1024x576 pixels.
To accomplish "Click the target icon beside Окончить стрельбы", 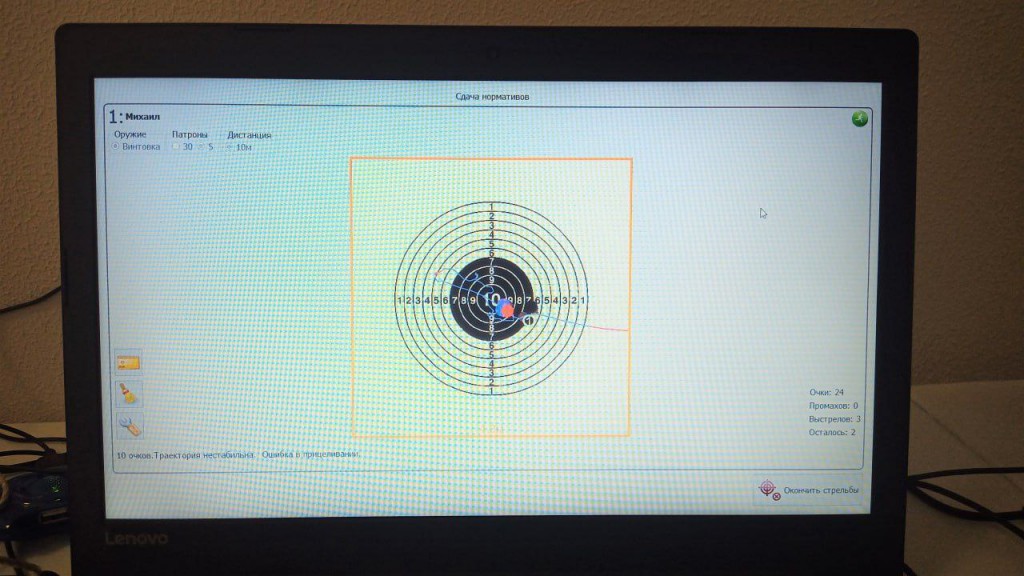I will click(x=768, y=489).
